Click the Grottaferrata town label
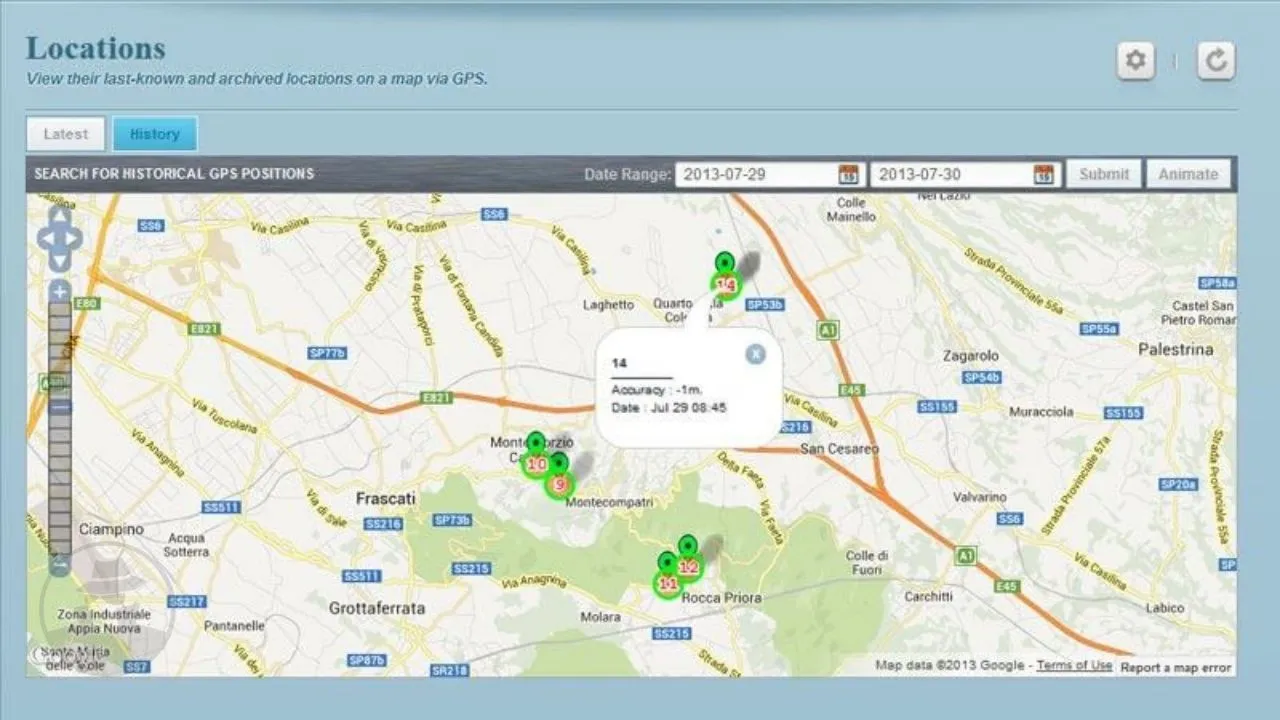Screen dimensions: 1280x720 pos(377,607)
